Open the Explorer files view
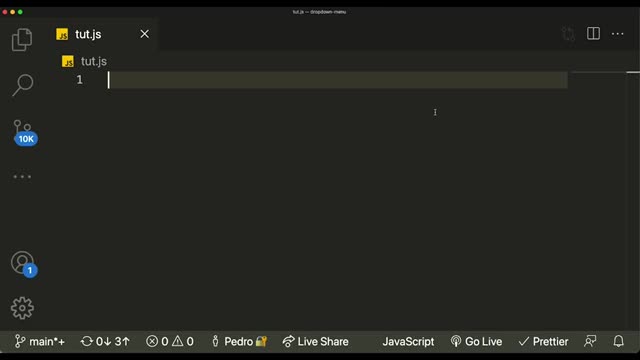 click(22, 40)
